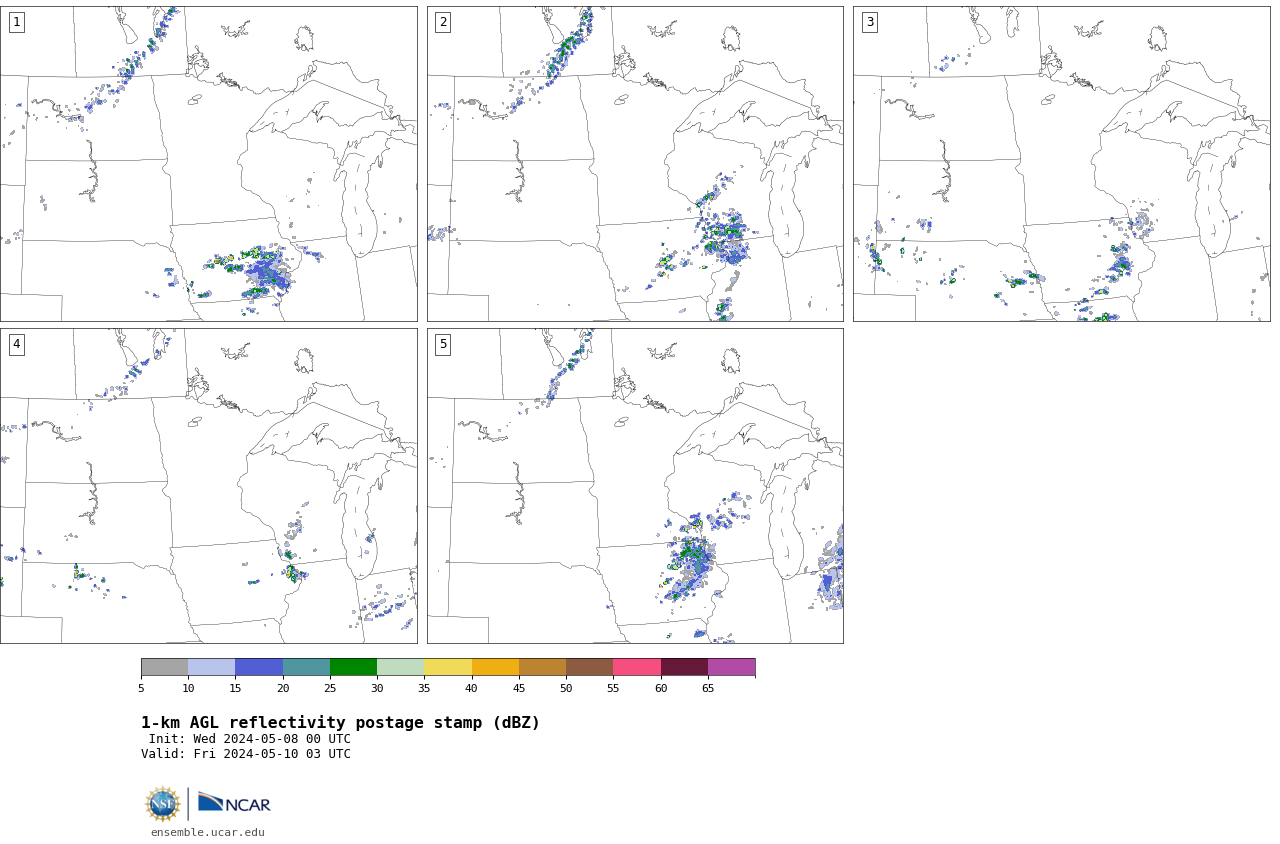Select the dark brown 50-55 dBZ swatch

click(x=590, y=667)
